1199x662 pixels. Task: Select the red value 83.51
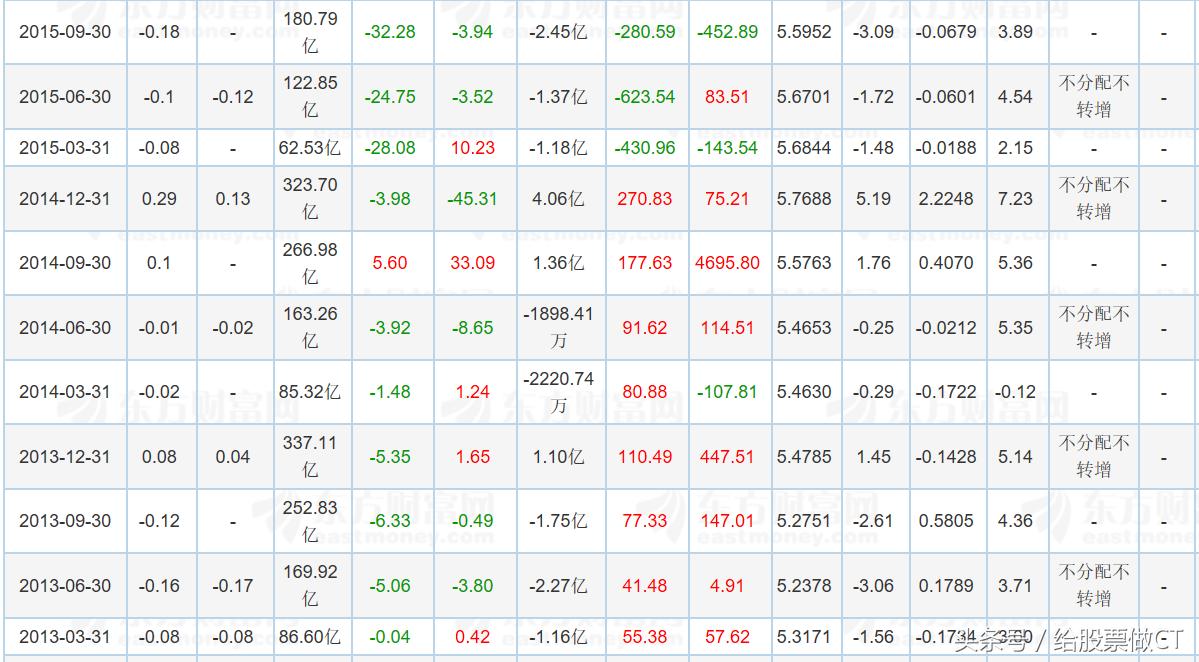click(727, 97)
